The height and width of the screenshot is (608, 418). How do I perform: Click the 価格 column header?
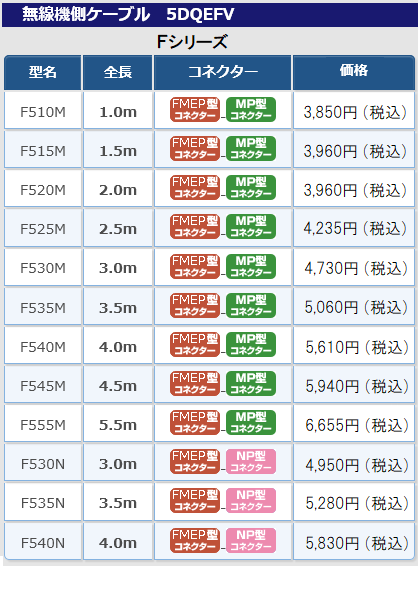click(354, 73)
